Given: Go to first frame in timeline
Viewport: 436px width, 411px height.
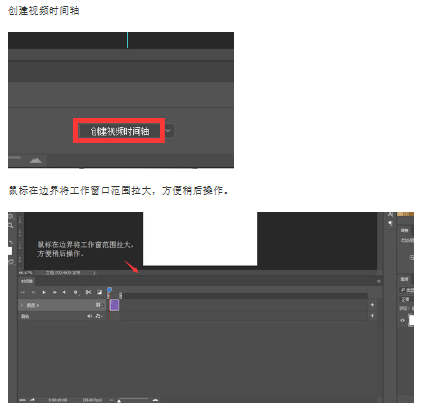Looking at the screenshot, I should click(23, 292).
